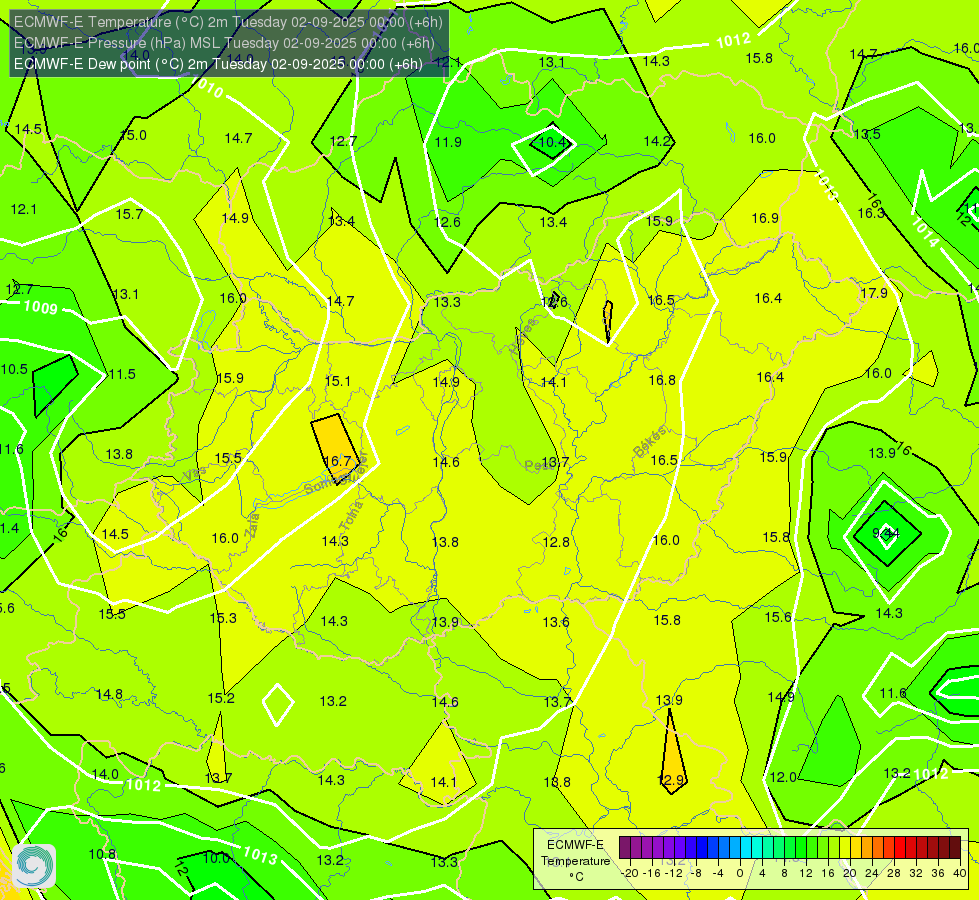Viewport: 979px width, 900px height.
Task: Click the 15.0 temperature value
Action: click(133, 135)
